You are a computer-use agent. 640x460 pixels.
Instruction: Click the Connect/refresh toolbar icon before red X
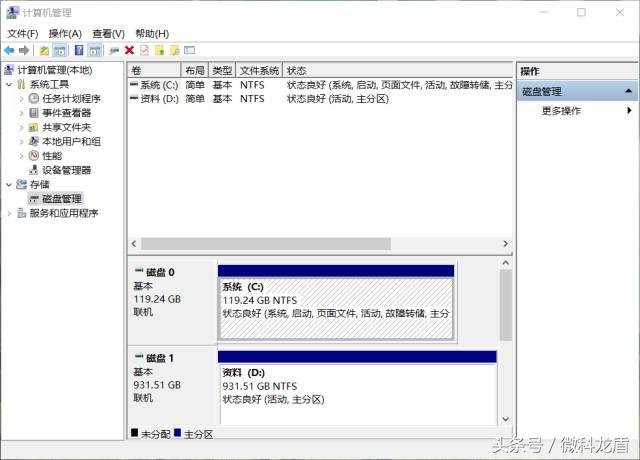114,51
